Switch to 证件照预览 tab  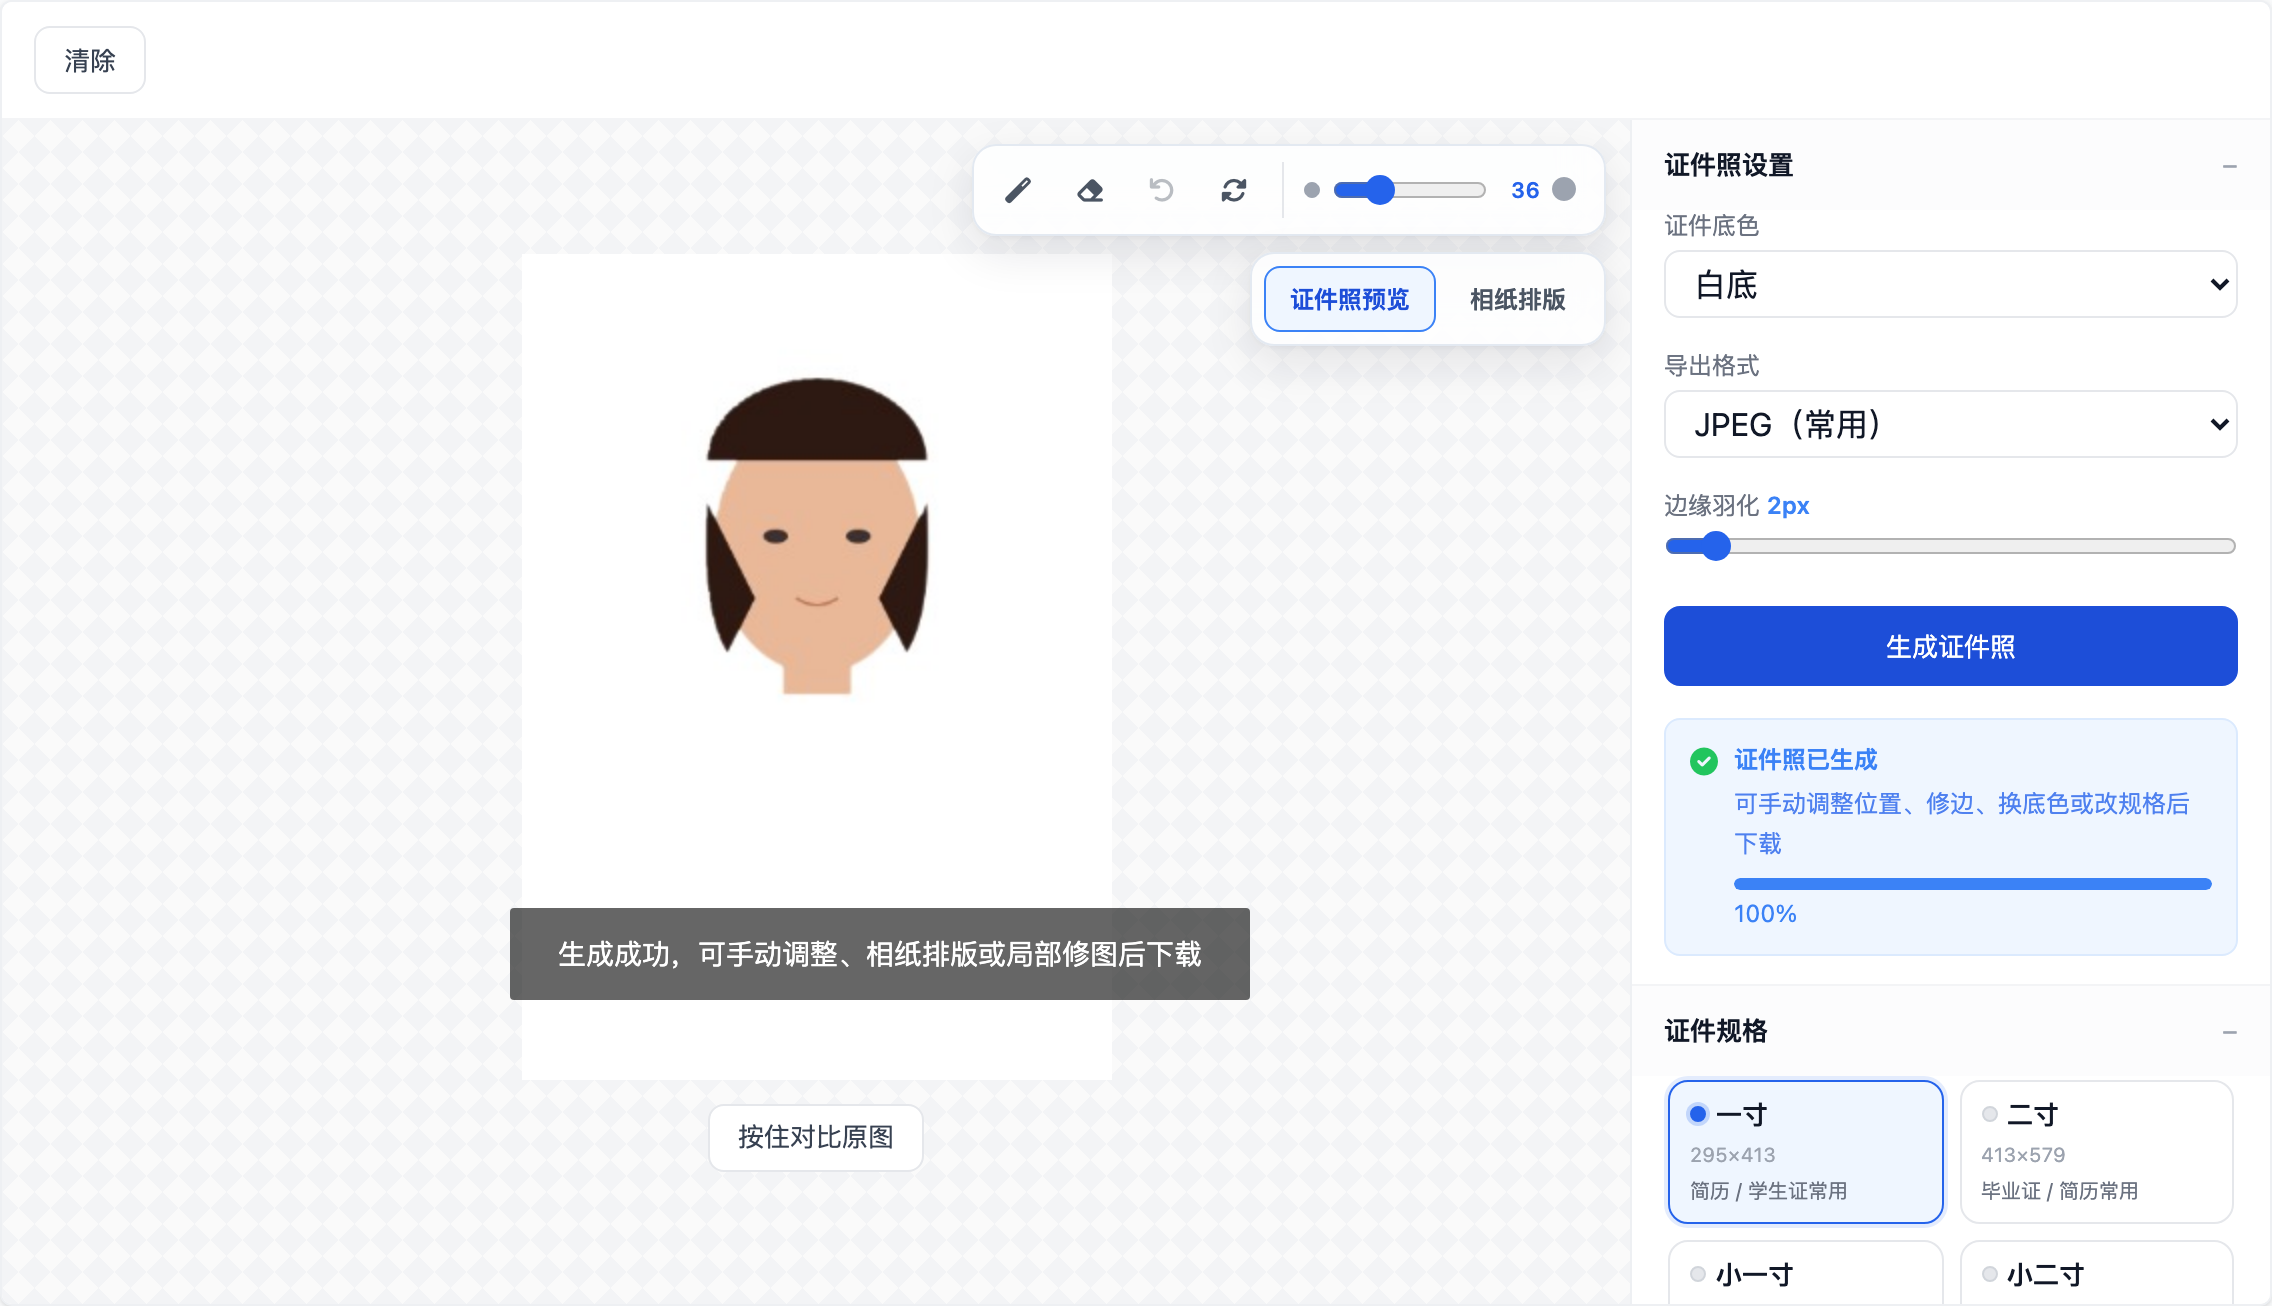click(1349, 299)
